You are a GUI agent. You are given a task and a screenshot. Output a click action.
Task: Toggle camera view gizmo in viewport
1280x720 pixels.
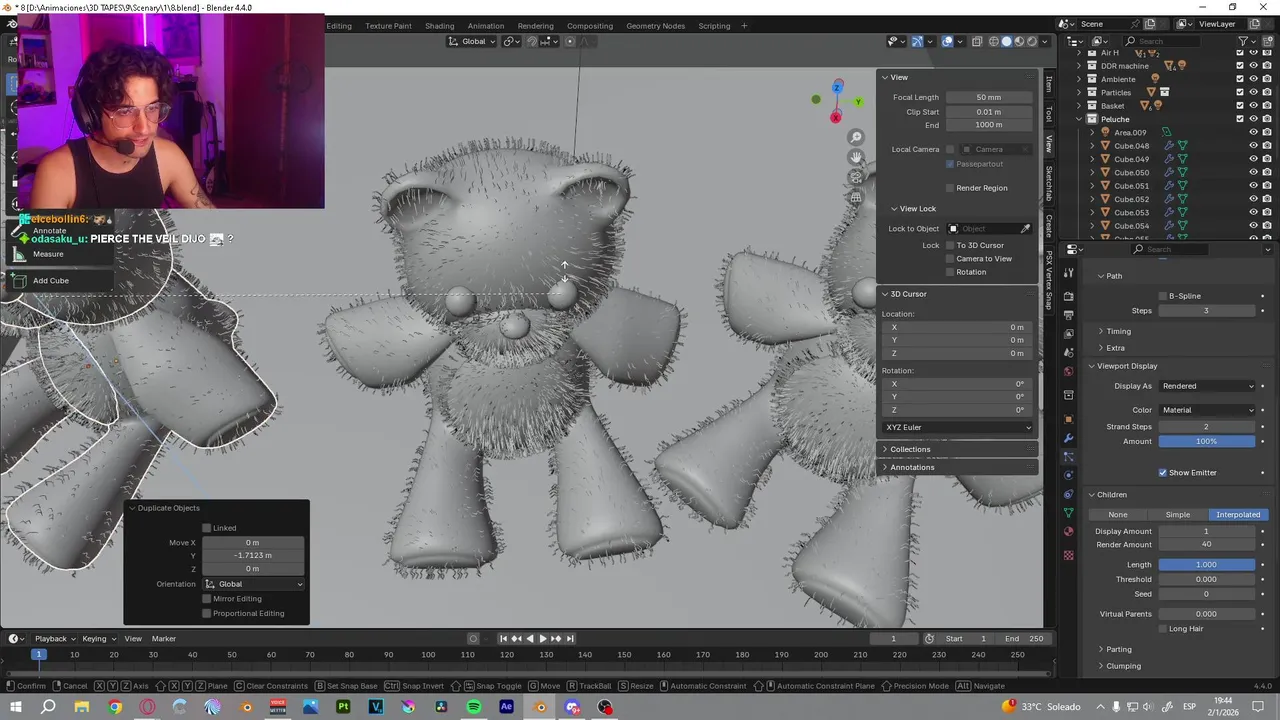(x=856, y=177)
